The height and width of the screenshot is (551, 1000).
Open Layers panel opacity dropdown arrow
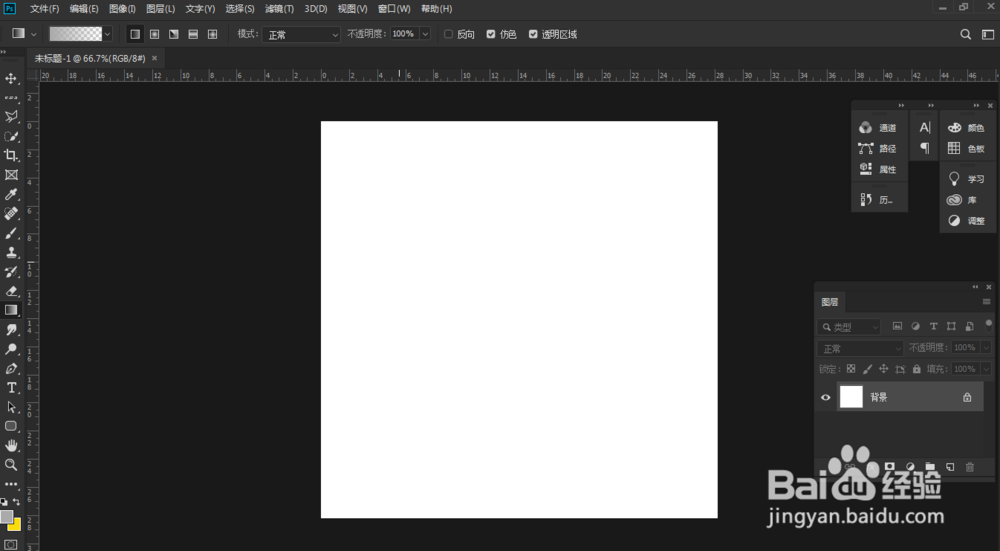pyautogui.click(x=986, y=348)
